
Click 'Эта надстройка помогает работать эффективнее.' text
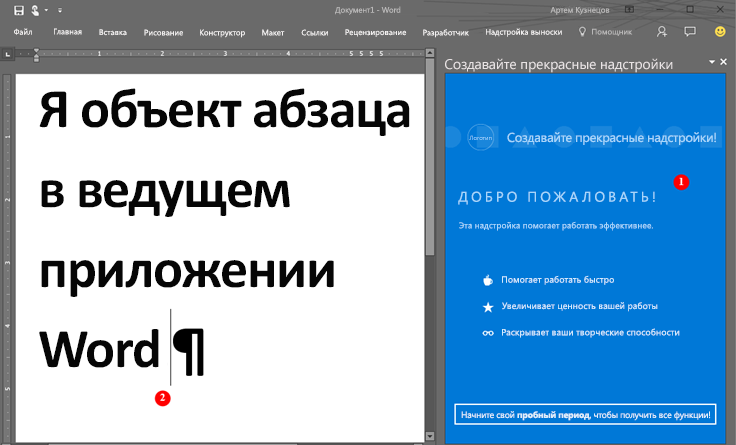(556, 226)
